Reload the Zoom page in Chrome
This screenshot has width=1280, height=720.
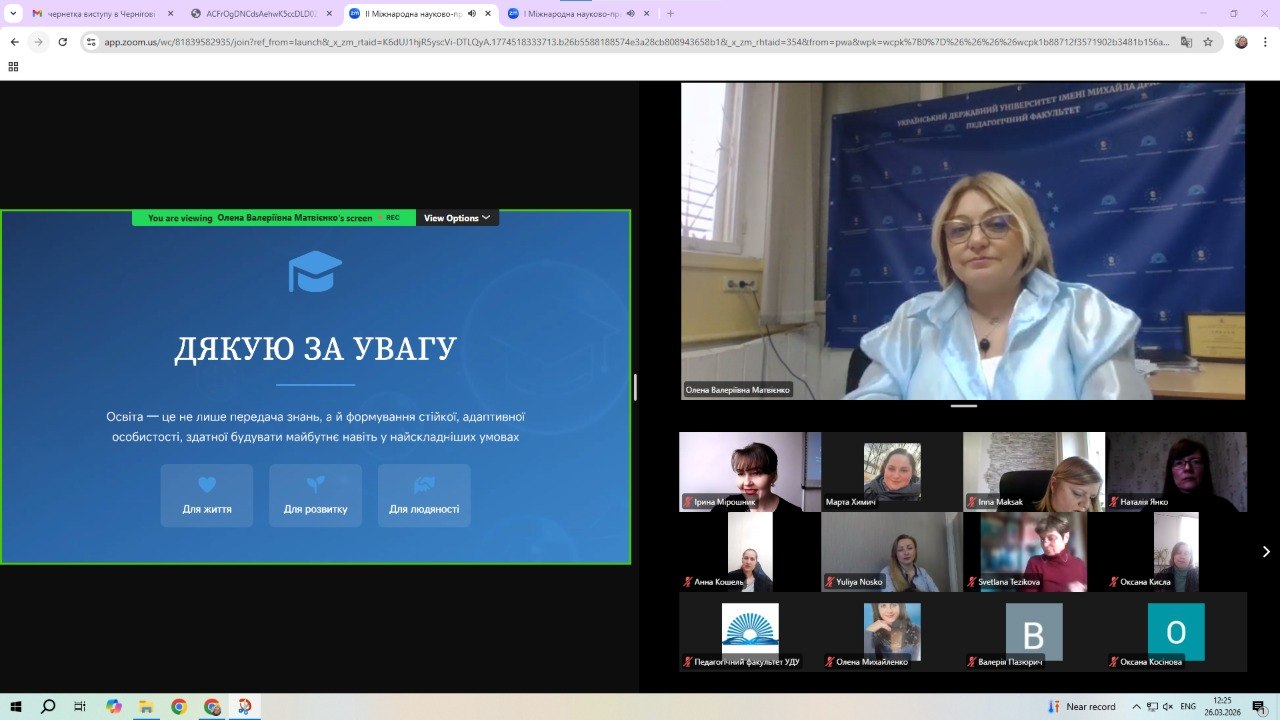pyautogui.click(x=63, y=42)
